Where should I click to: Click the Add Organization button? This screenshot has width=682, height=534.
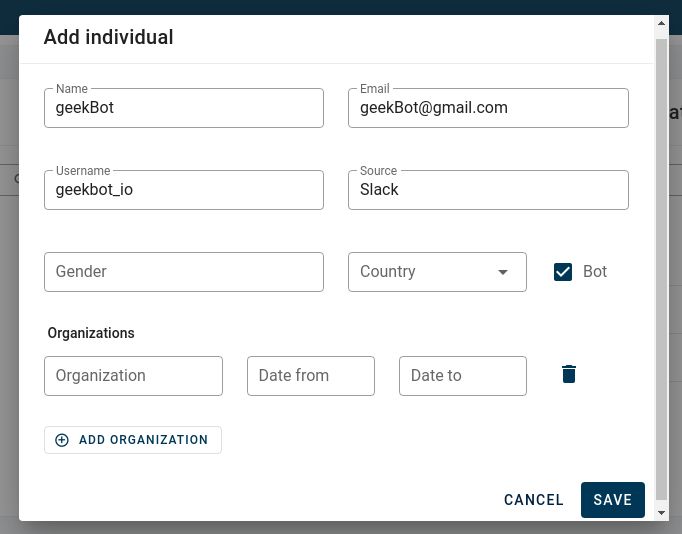[133, 440]
